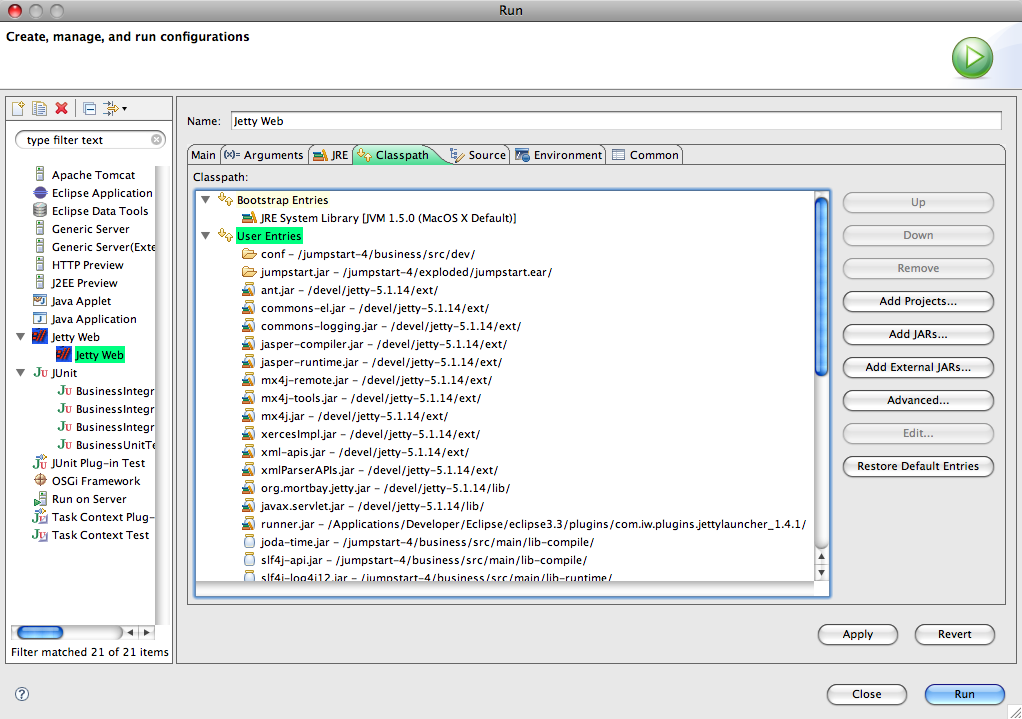Click the Duplicate configuration icon
Viewport: 1022px width, 719px height.
(40, 108)
